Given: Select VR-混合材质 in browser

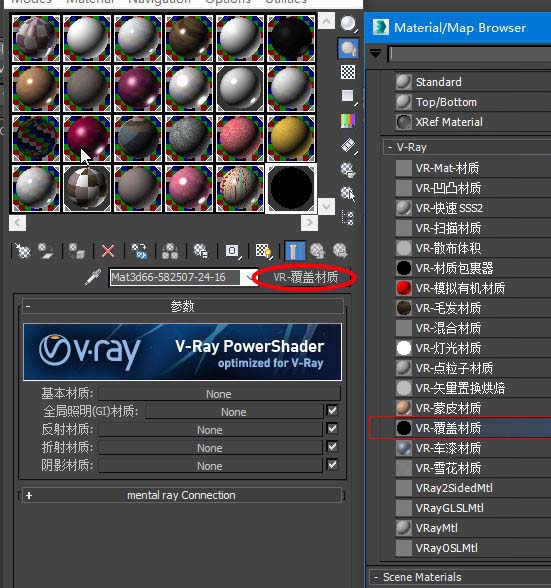Looking at the screenshot, I should (x=473, y=328).
